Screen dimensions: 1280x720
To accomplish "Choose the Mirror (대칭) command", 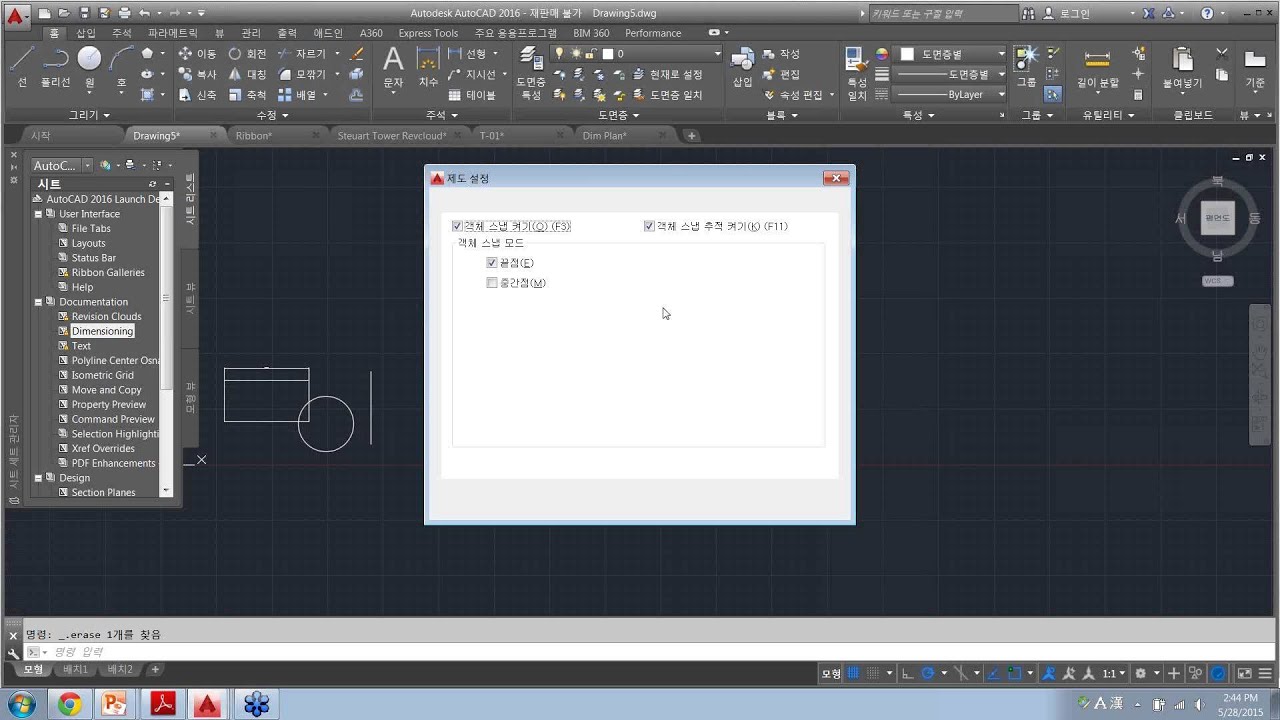I will (248, 74).
